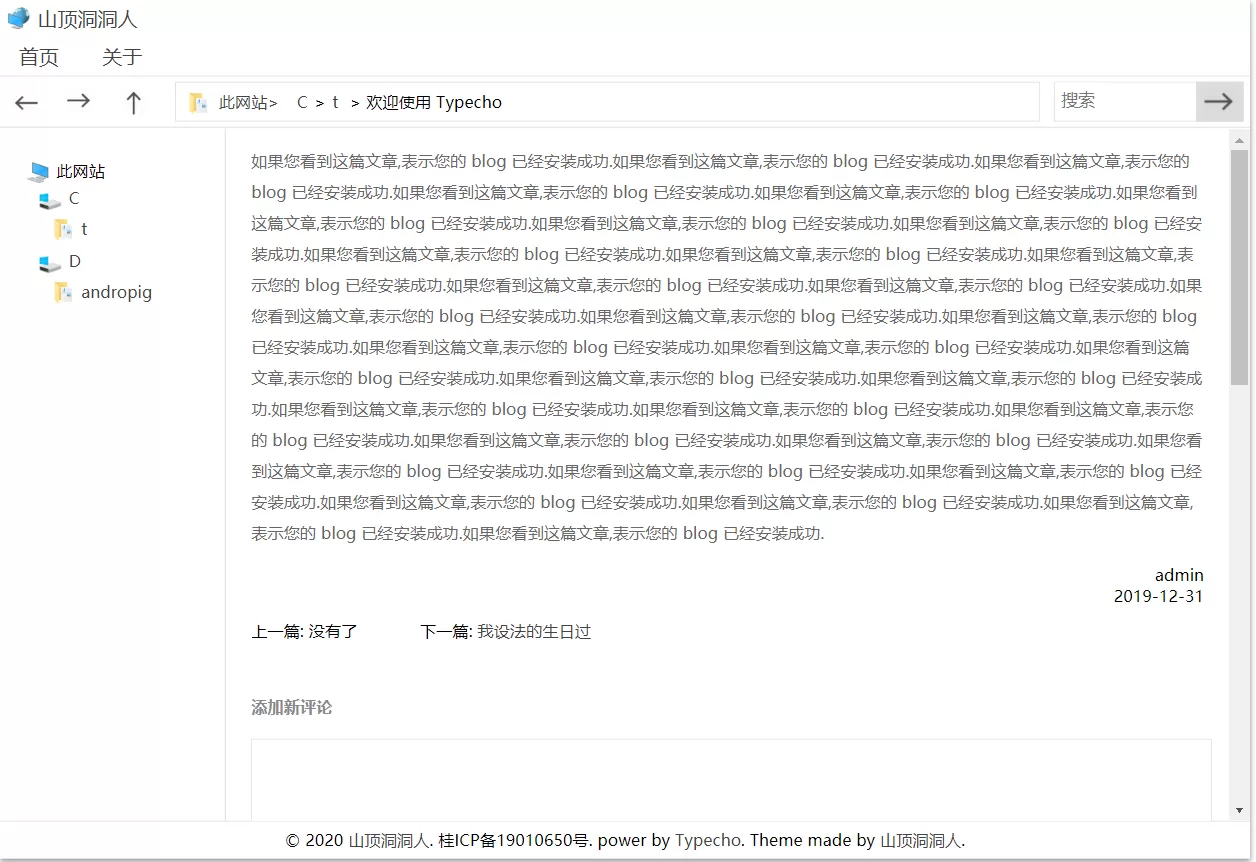Click 此网站 in the address breadcrumb
Image resolution: width=1256 pixels, height=862 pixels.
click(243, 102)
